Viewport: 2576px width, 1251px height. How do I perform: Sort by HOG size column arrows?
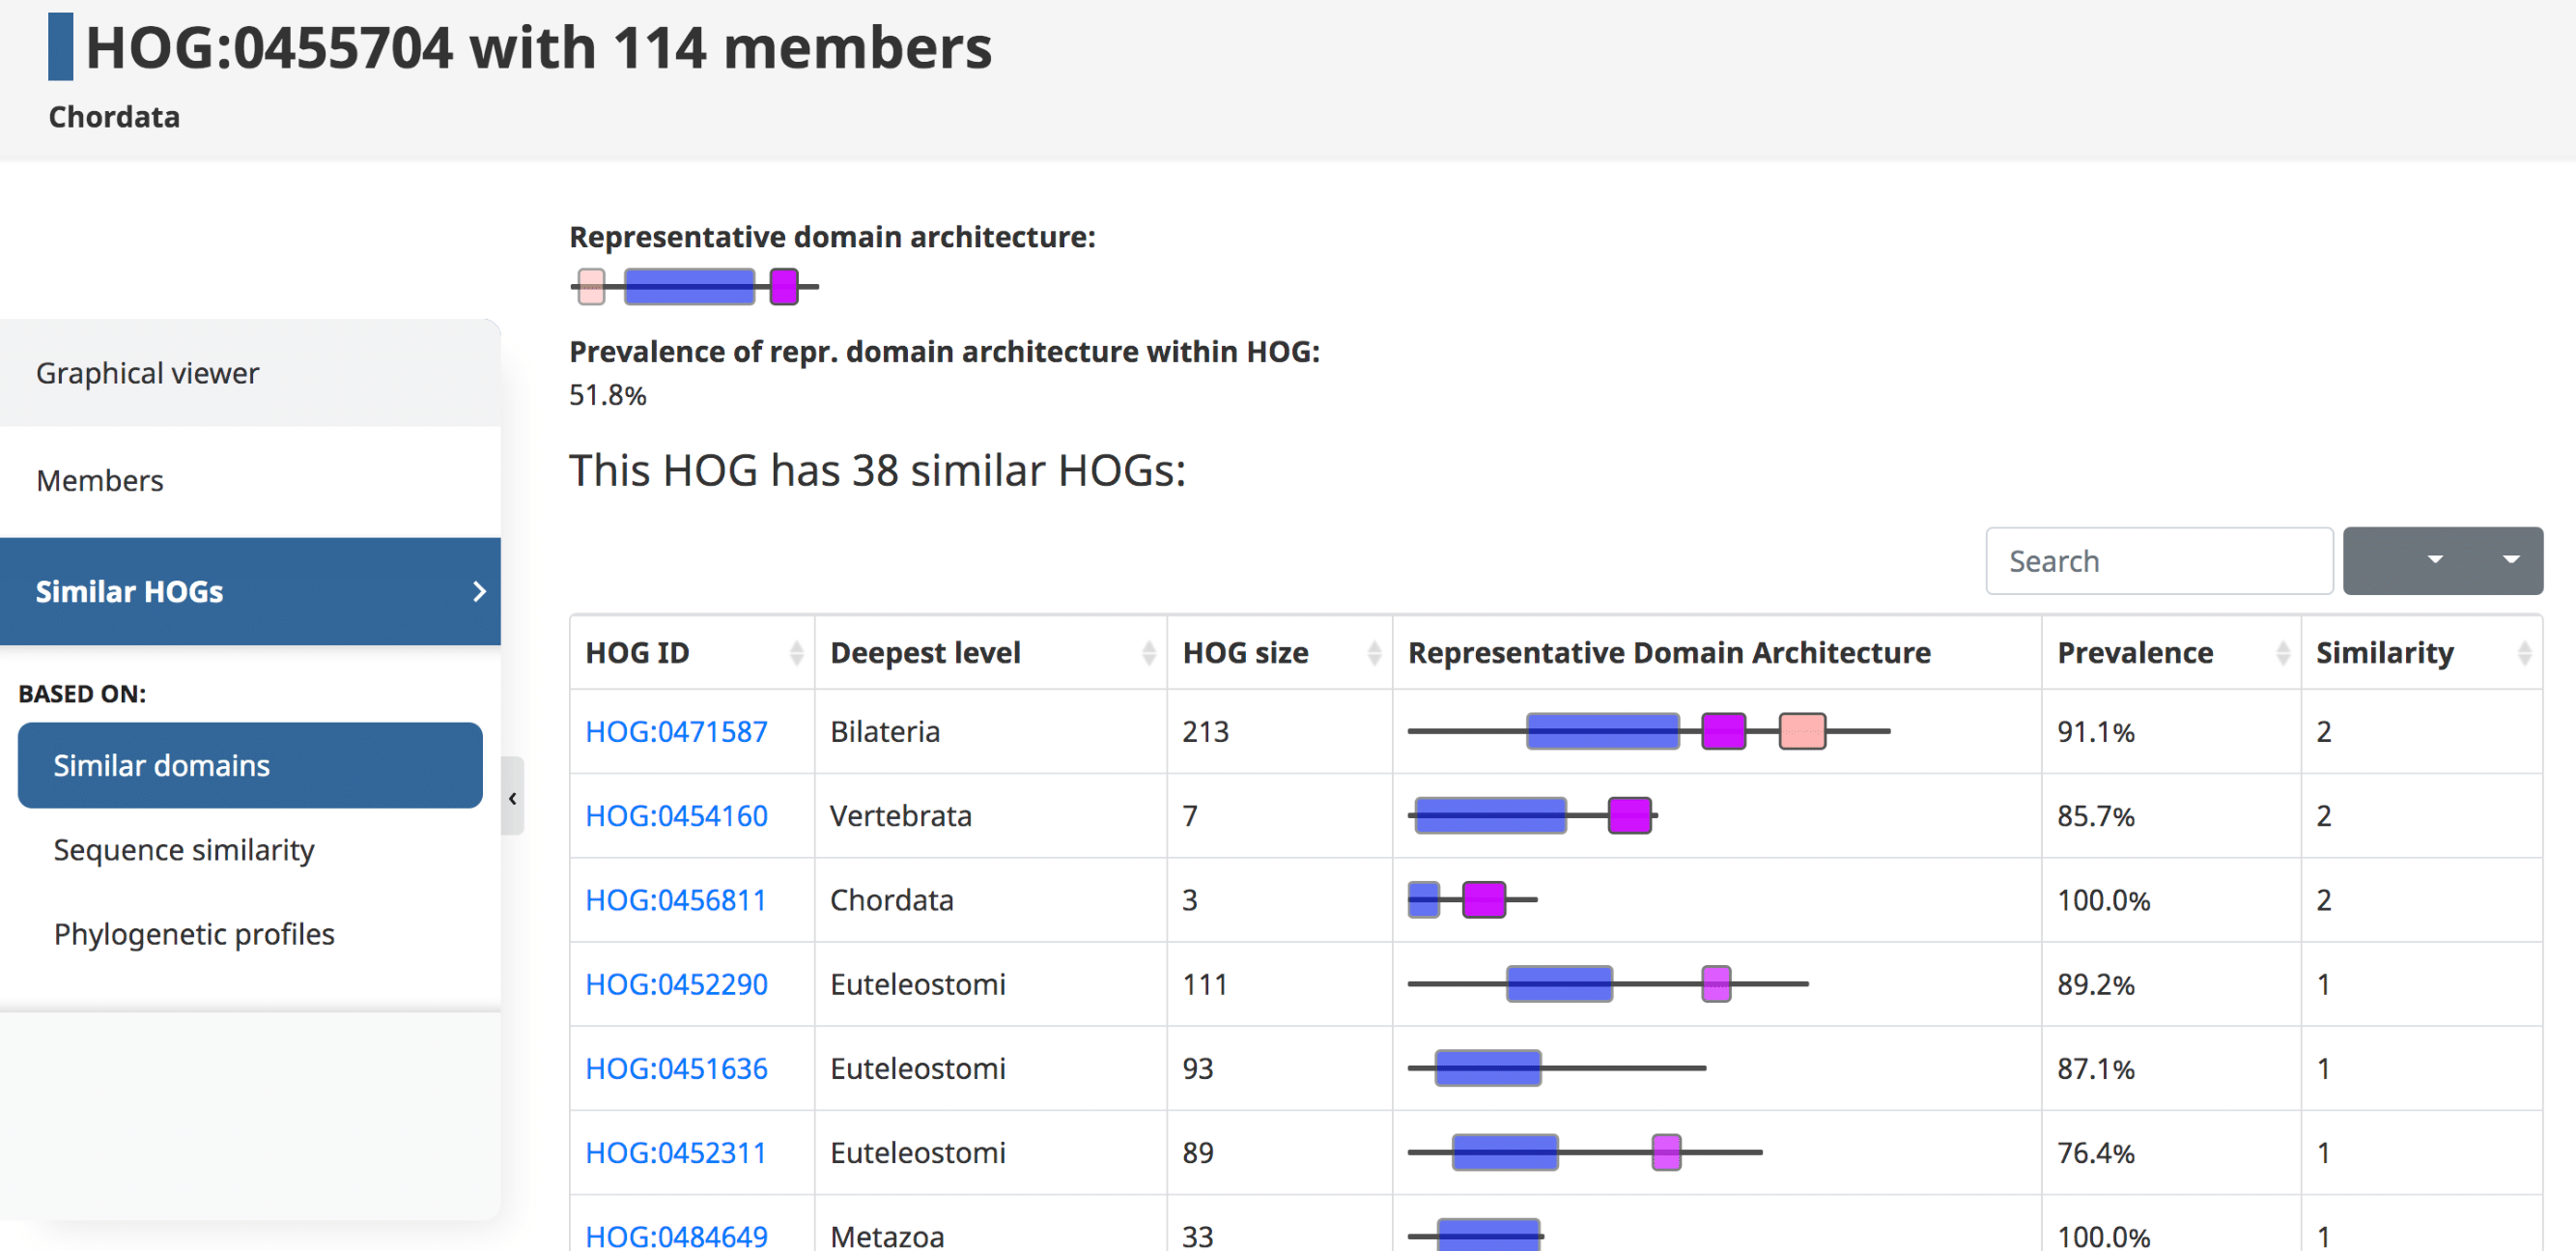coord(1373,653)
